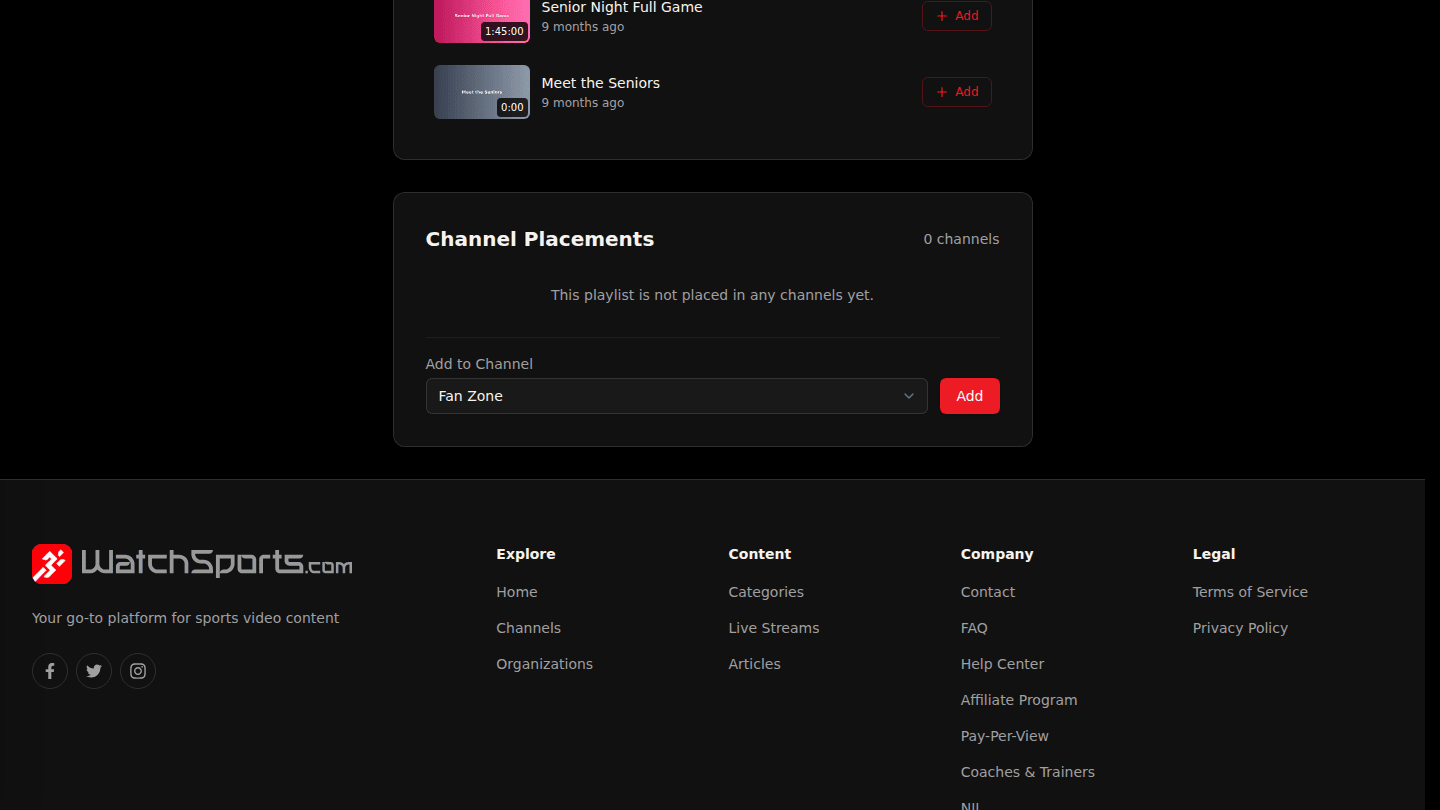Go to Home footer link
The height and width of the screenshot is (810, 1440).
(x=517, y=592)
